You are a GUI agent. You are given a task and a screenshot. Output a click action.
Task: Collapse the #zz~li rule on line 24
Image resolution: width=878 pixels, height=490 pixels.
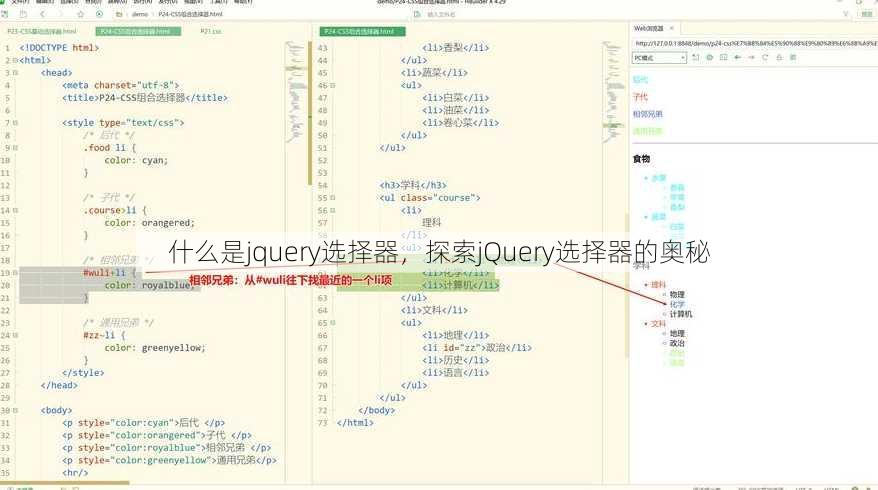point(16,335)
